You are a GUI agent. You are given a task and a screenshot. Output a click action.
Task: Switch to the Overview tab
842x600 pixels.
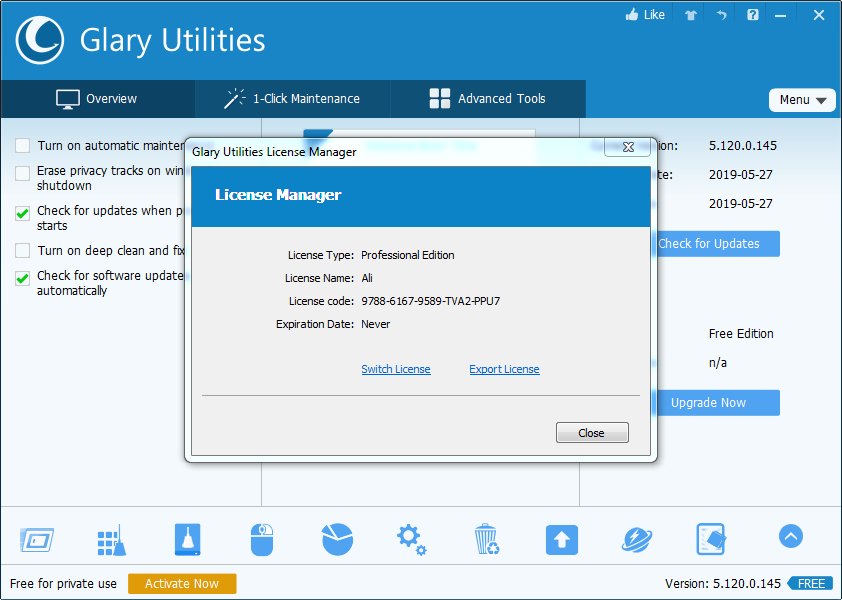pyautogui.click(x=98, y=99)
